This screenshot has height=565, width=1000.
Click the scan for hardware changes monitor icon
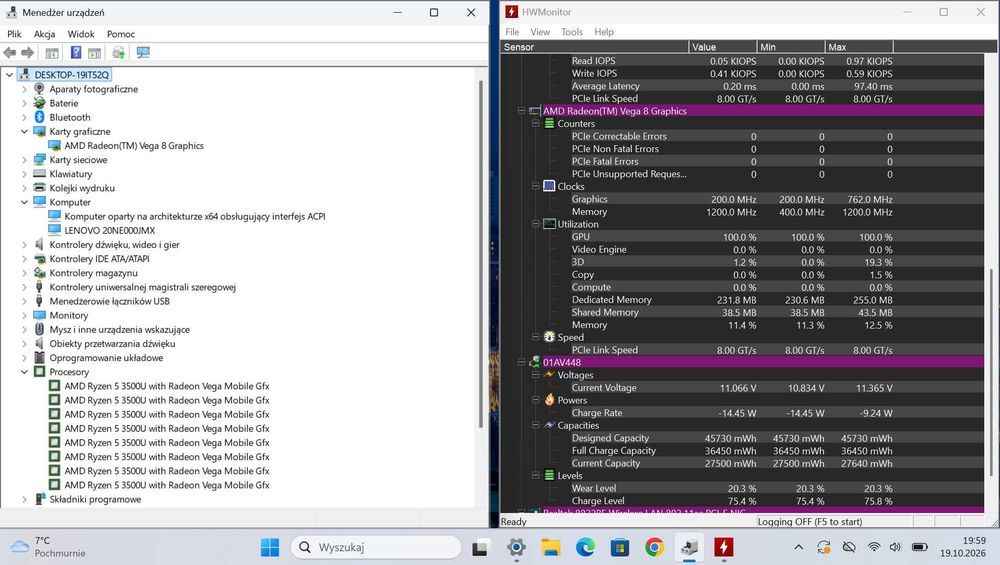click(x=143, y=53)
